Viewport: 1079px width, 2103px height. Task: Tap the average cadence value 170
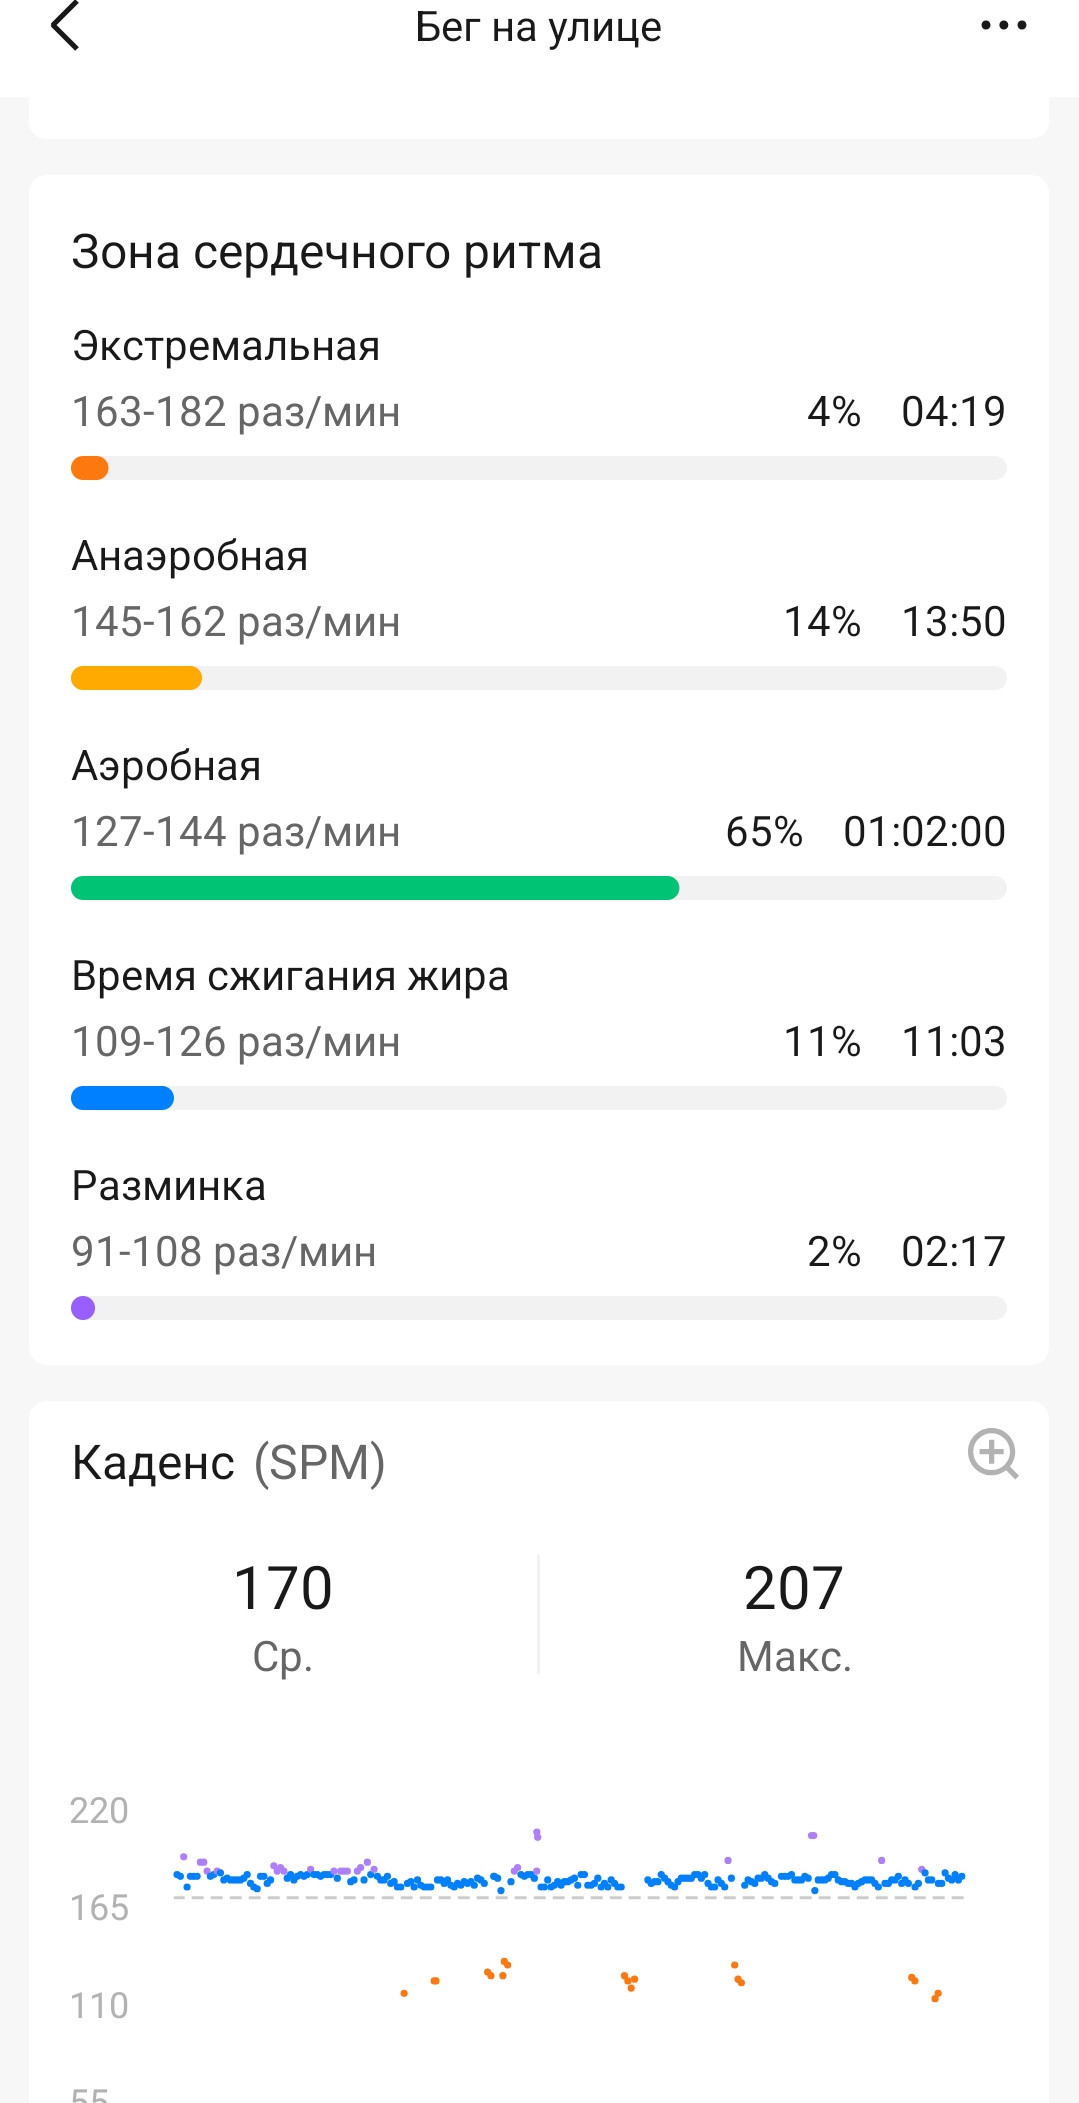pyautogui.click(x=283, y=1588)
